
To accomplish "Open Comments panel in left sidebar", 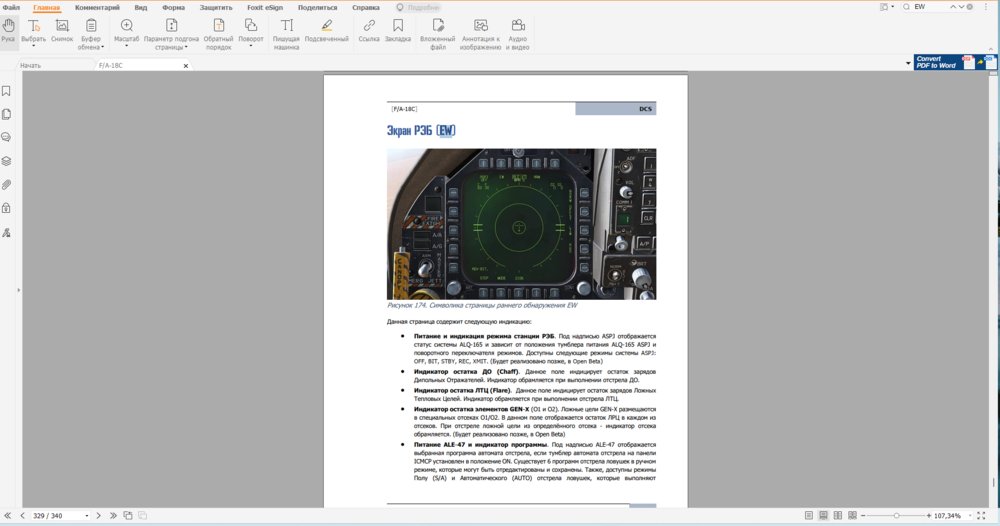I will click(6, 138).
